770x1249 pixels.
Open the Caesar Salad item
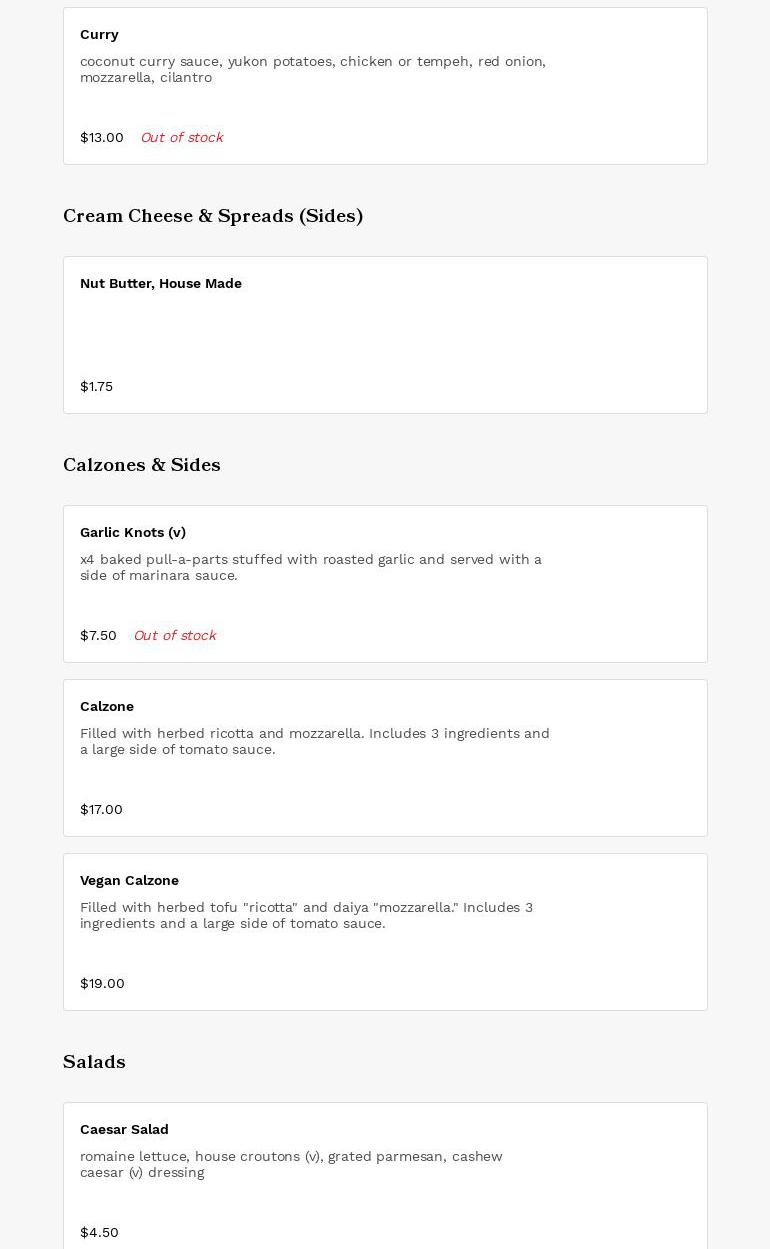[x=124, y=1130]
